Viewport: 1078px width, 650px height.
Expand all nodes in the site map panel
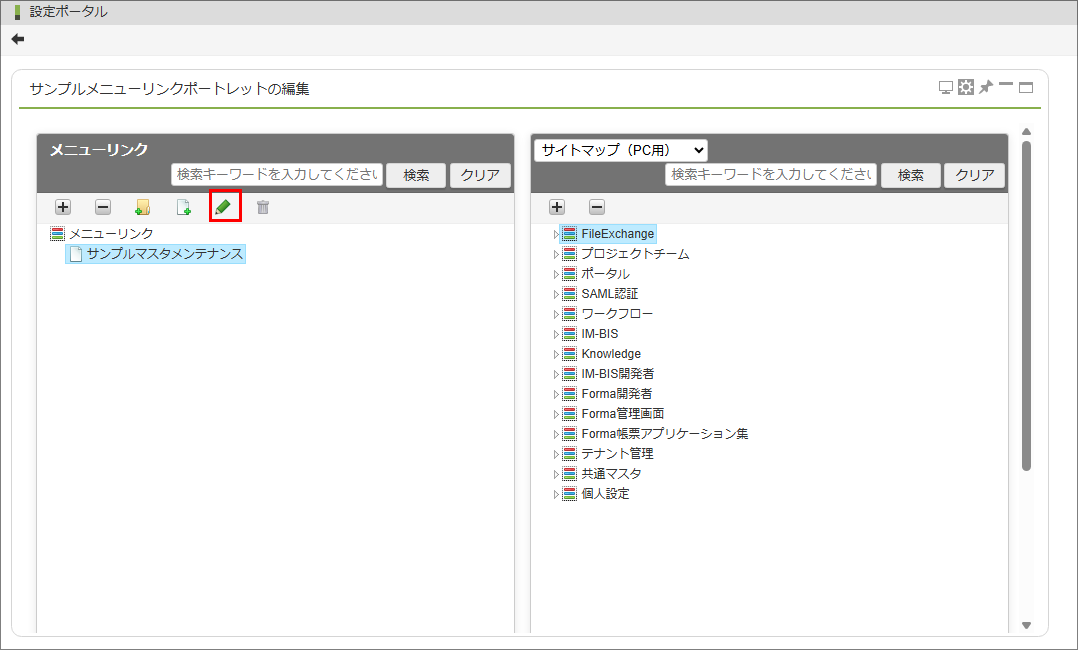click(557, 207)
